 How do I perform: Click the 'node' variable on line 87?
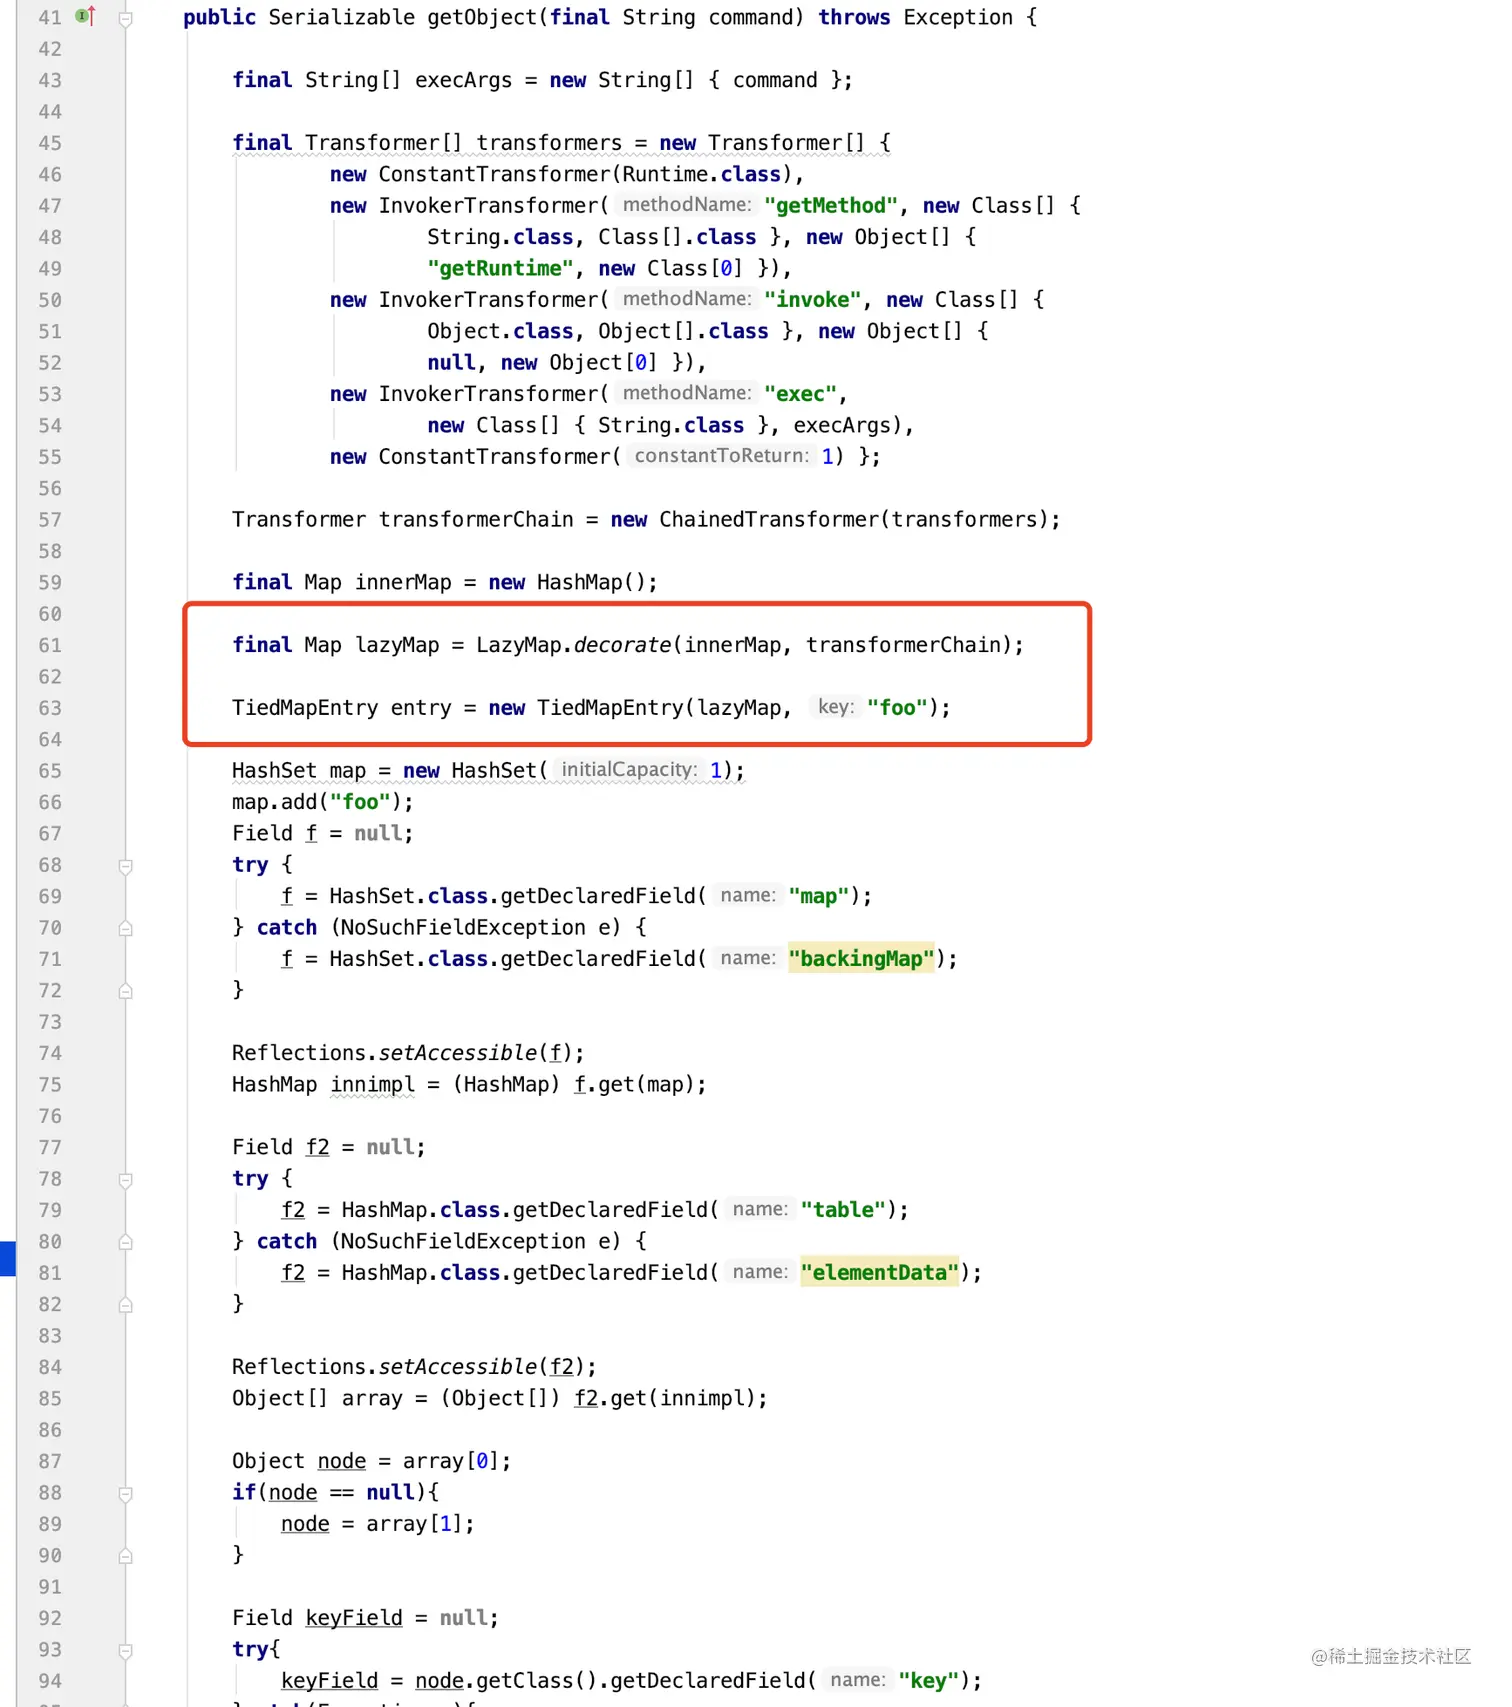[x=342, y=1461]
